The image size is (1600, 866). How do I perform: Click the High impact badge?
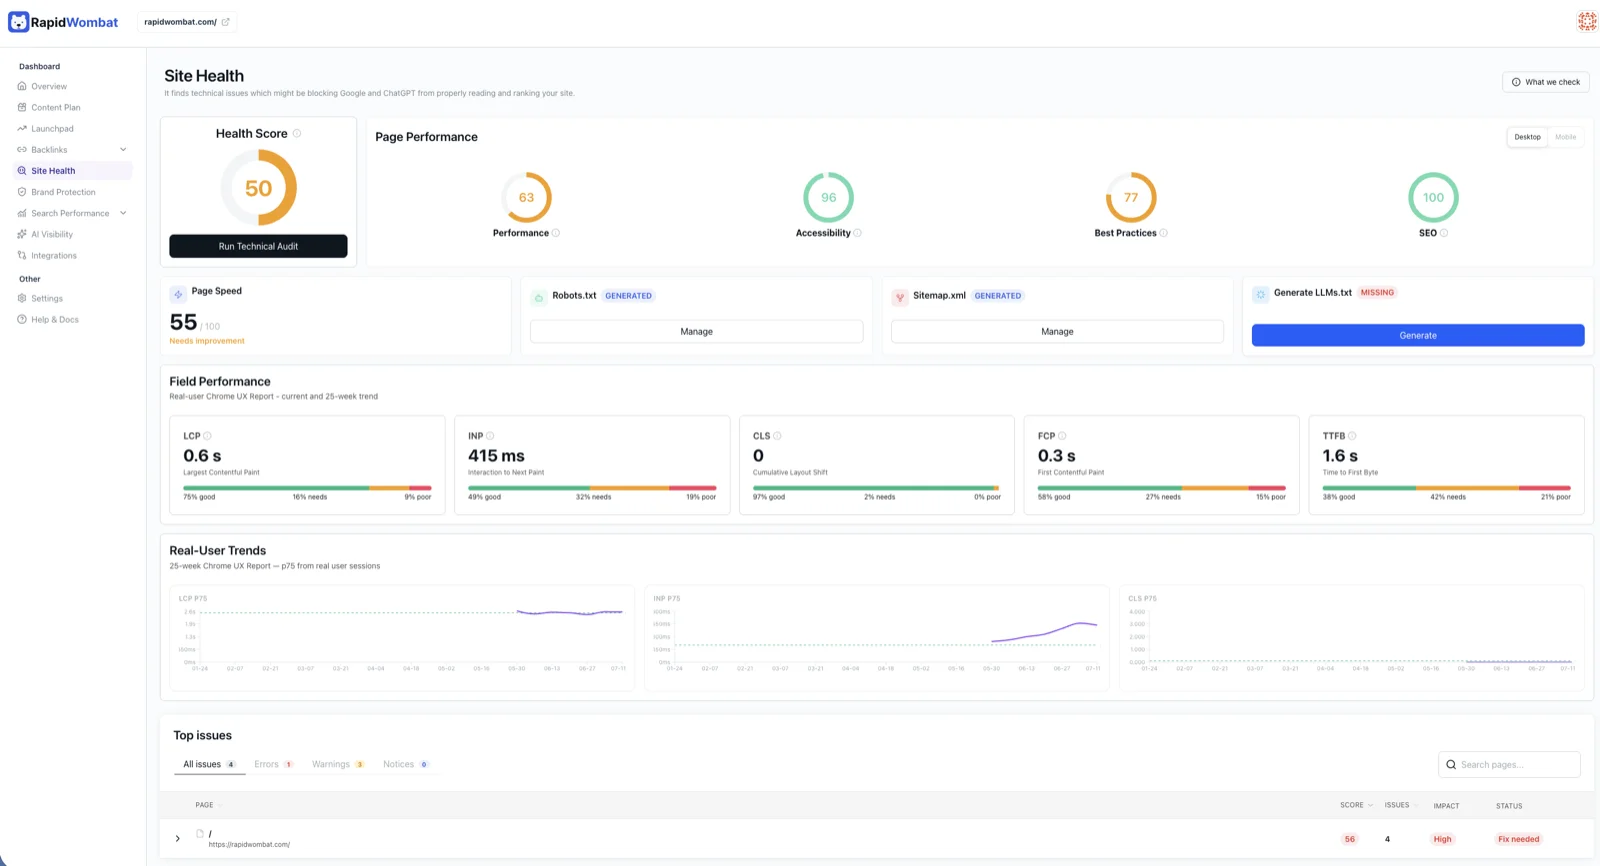pos(1442,839)
